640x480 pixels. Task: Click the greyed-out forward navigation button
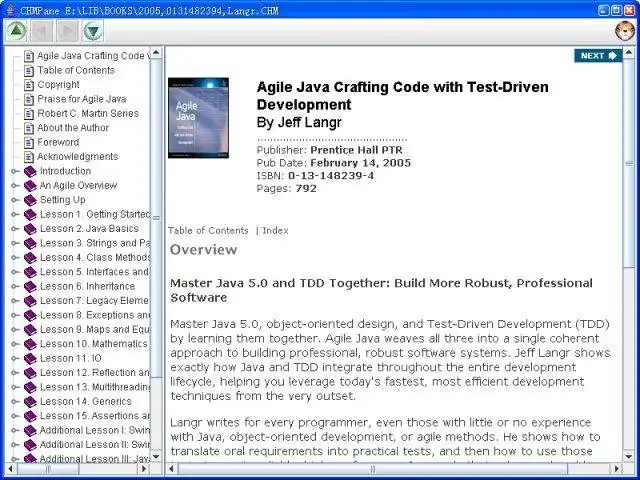(x=67, y=31)
